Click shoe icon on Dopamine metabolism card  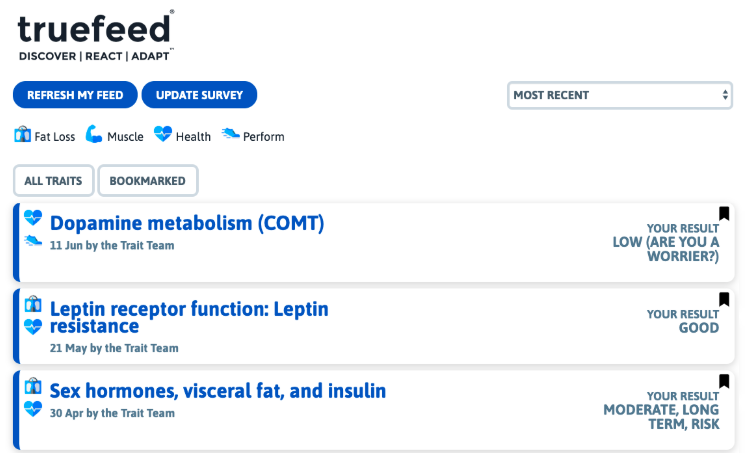pyautogui.click(x=33, y=241)
